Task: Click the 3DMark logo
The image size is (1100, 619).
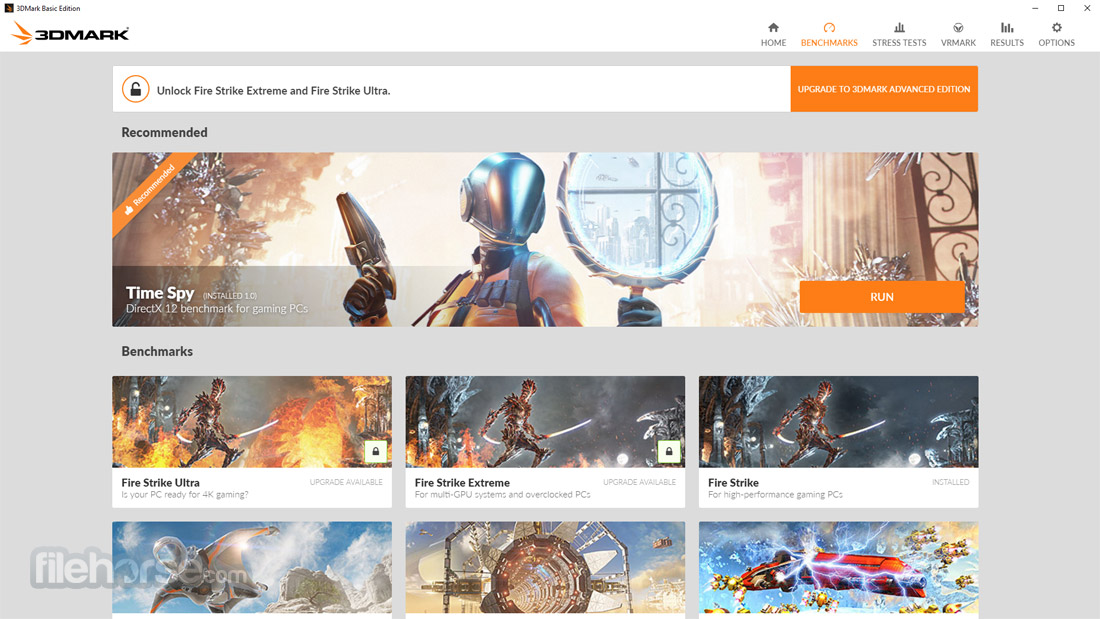Action: tap(70, 33)
